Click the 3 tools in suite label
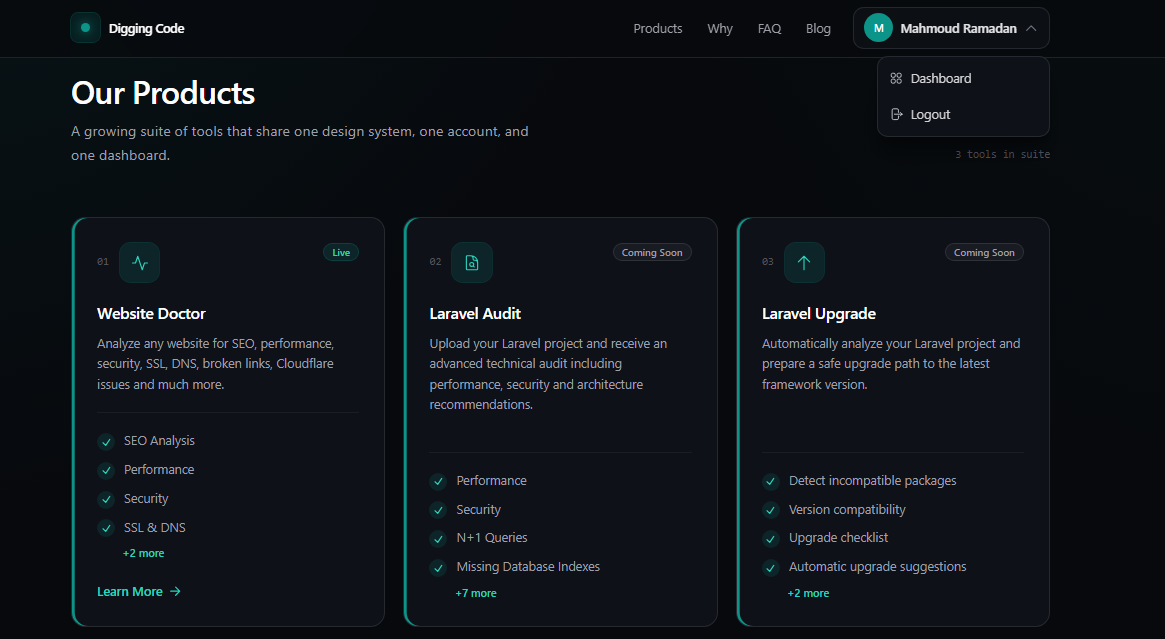 coord(1002,155)
